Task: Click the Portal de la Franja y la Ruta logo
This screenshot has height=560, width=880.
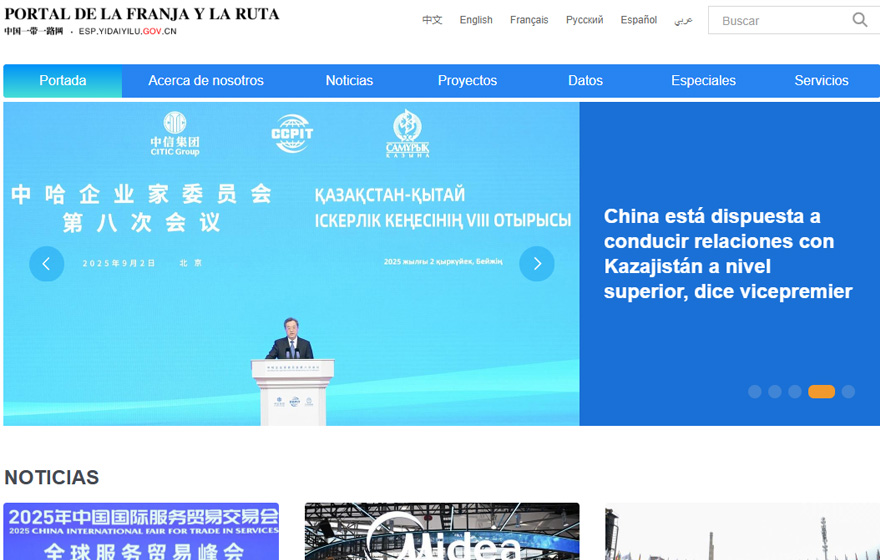Action: (141, 21)
